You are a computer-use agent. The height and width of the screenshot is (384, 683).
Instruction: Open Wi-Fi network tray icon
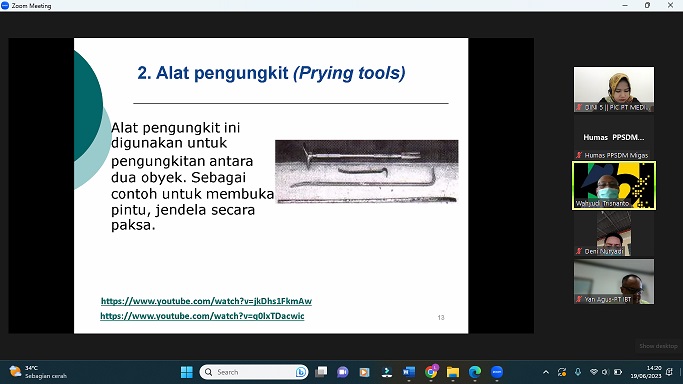593,372
